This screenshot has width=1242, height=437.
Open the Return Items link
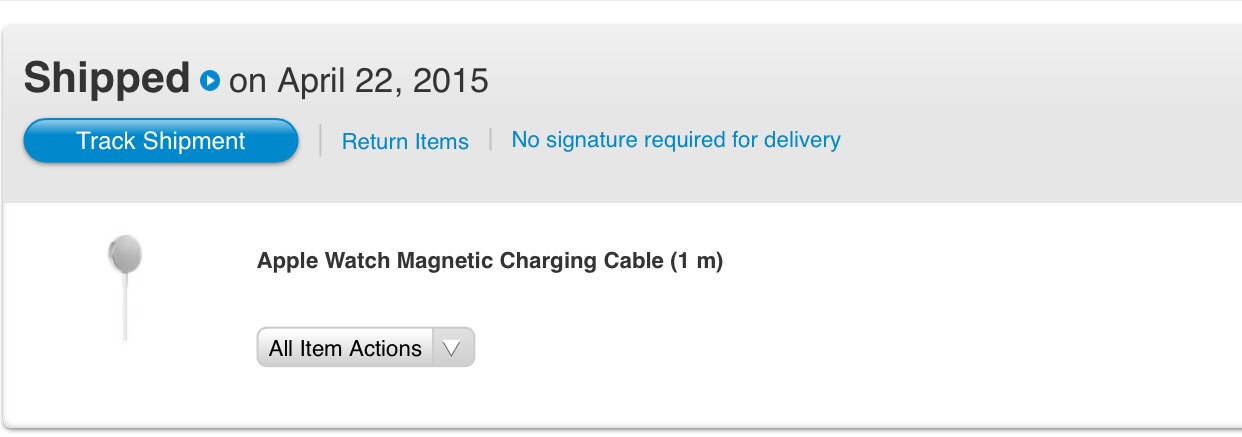[x=405, y=142]
